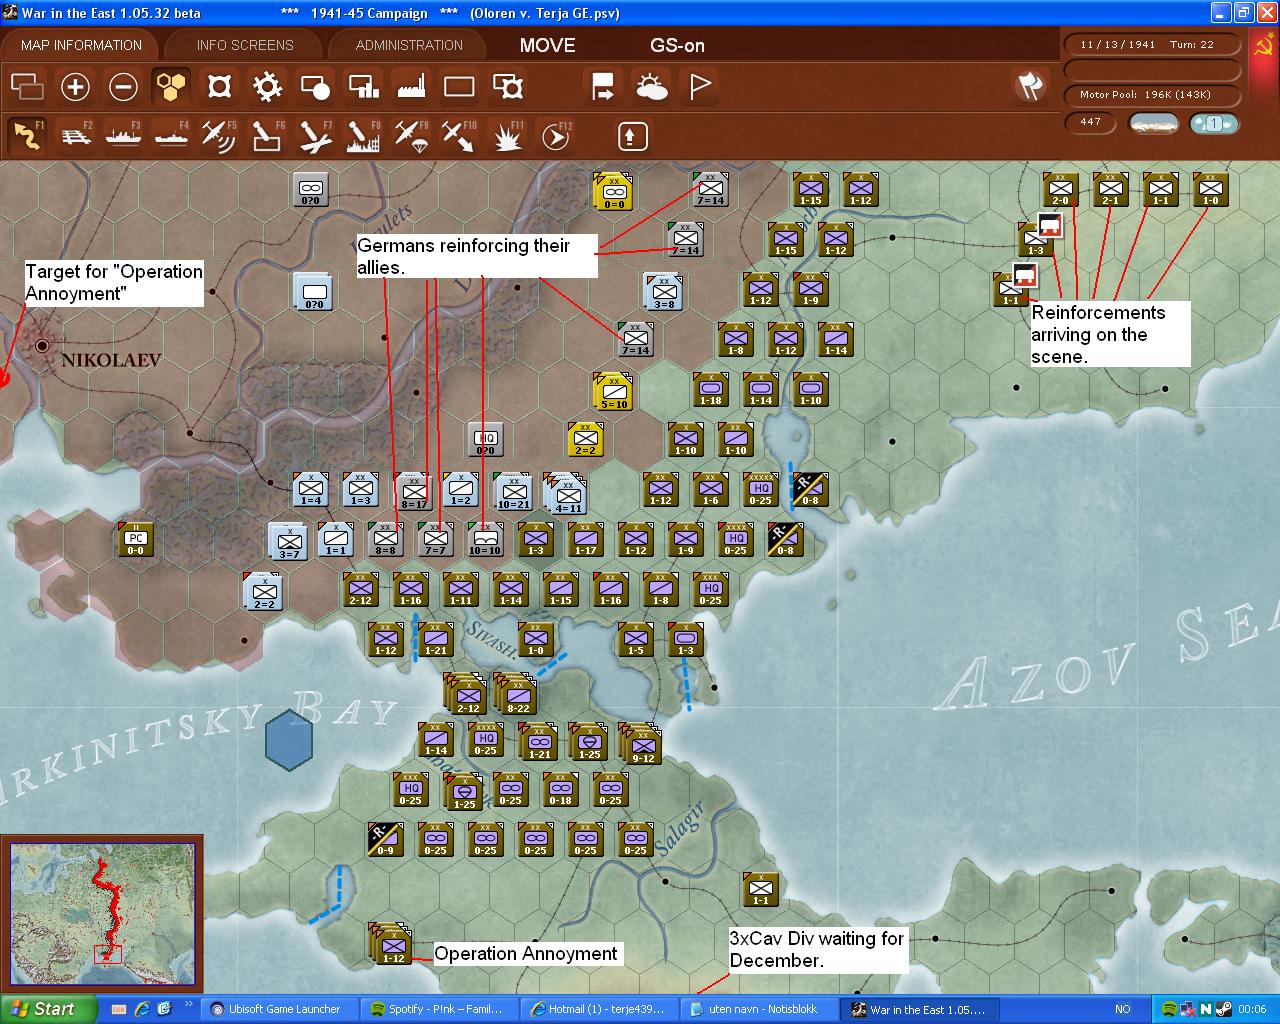Select the F5 air recon mode
This screenshot has width=1280, height=1024.
click(x=219, y=136)
